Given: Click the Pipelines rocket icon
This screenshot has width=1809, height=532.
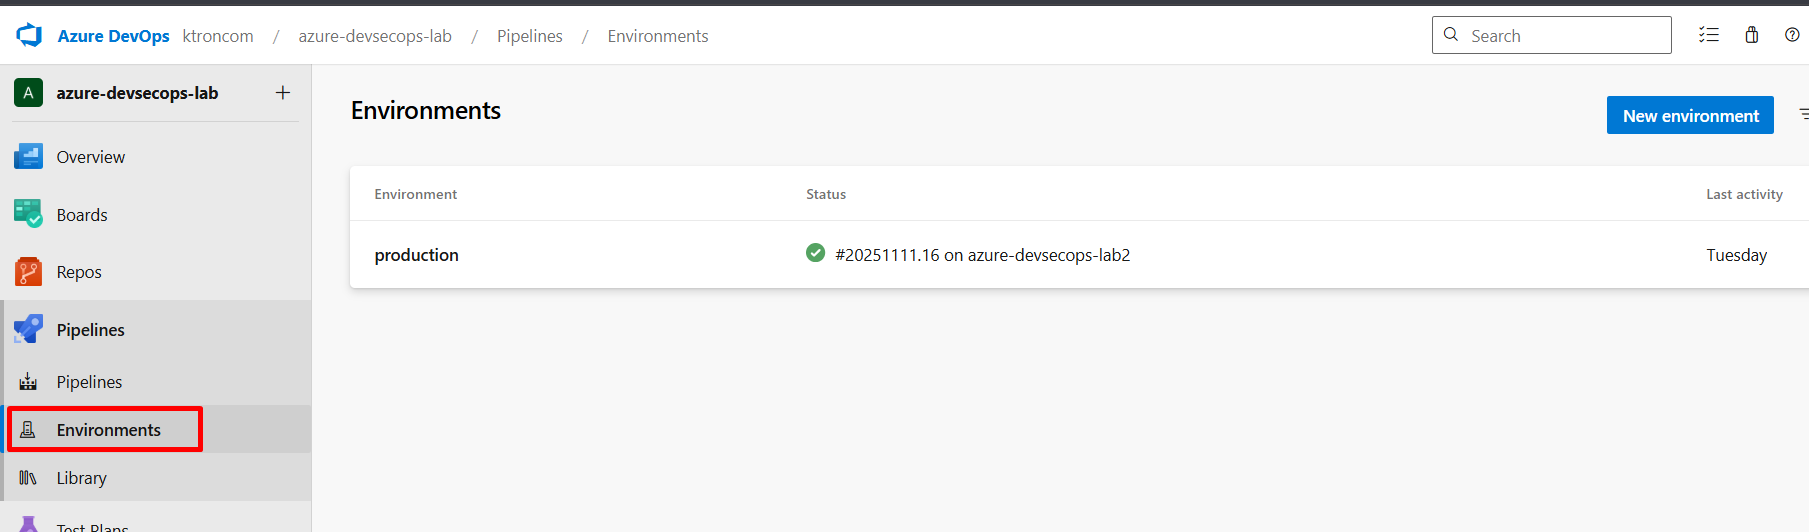Looking at the screenshot, I should (28, 329).
